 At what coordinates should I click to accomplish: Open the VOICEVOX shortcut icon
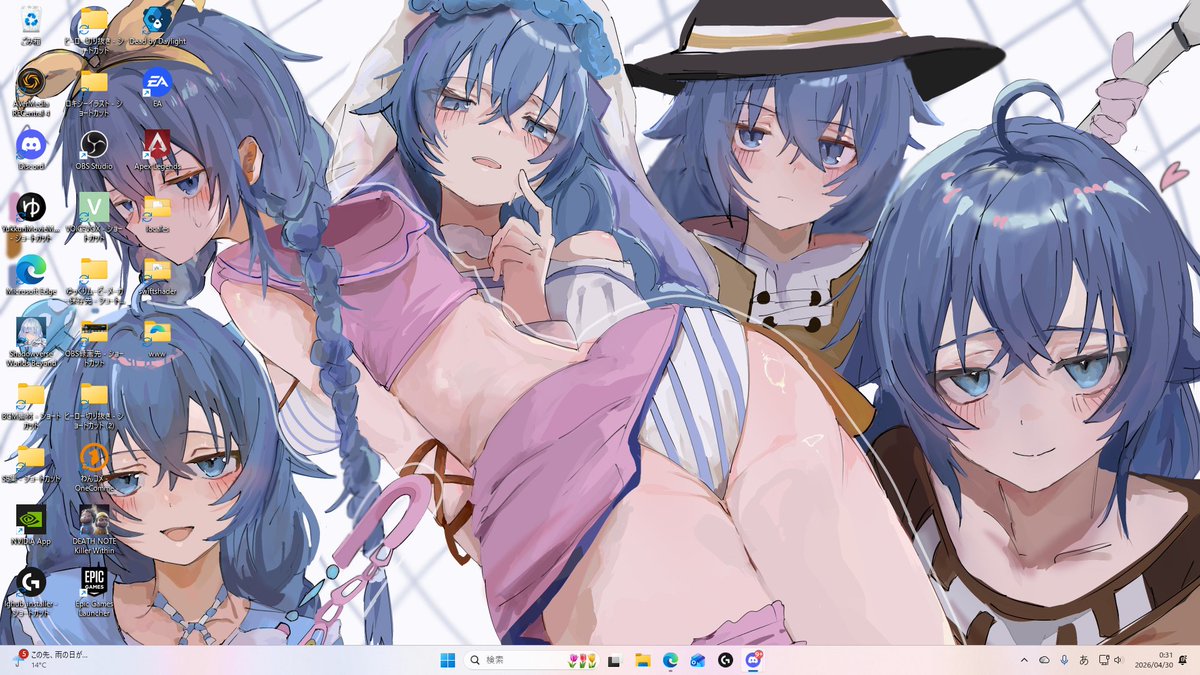click(x=94, y=217)
